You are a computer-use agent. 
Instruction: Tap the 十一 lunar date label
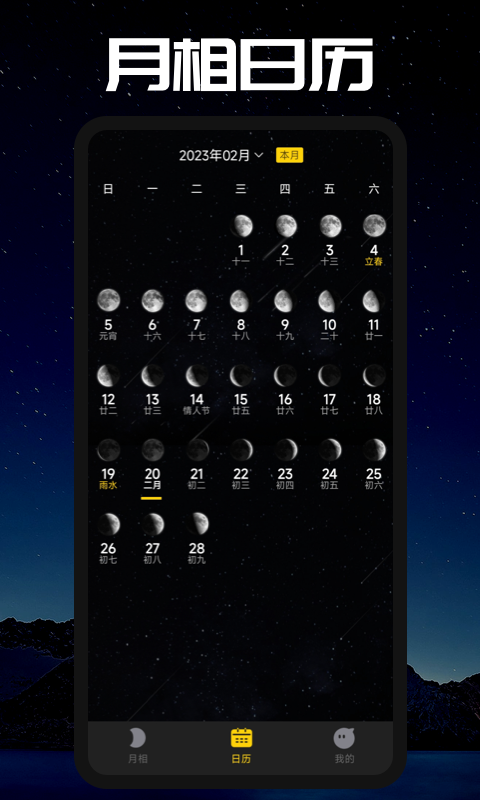pos(241,262)
